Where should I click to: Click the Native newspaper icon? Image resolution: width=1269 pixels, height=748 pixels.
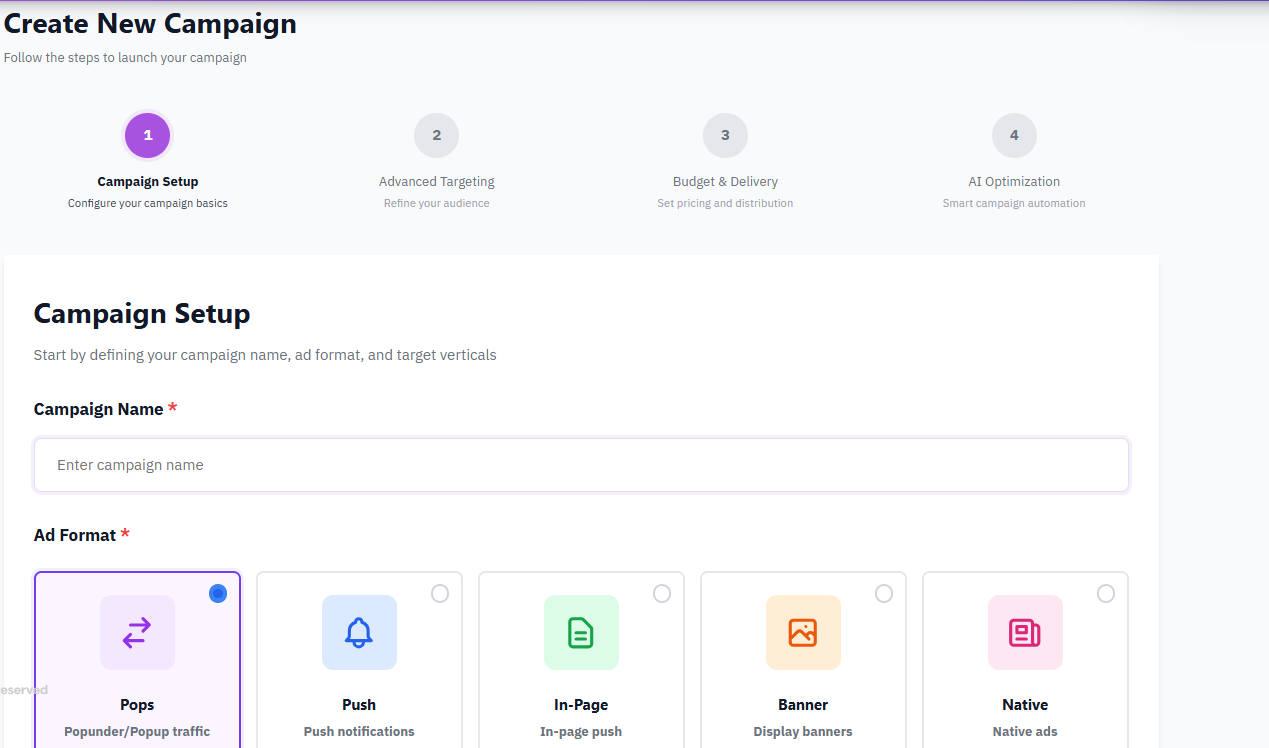pyautogui.click(x=1025, y=632)
